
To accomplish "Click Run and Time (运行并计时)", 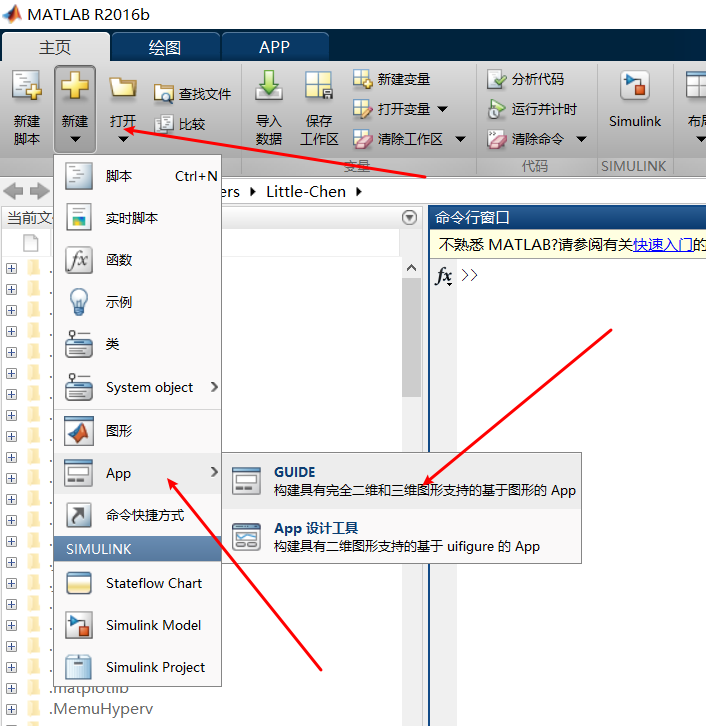I will 532,109.
